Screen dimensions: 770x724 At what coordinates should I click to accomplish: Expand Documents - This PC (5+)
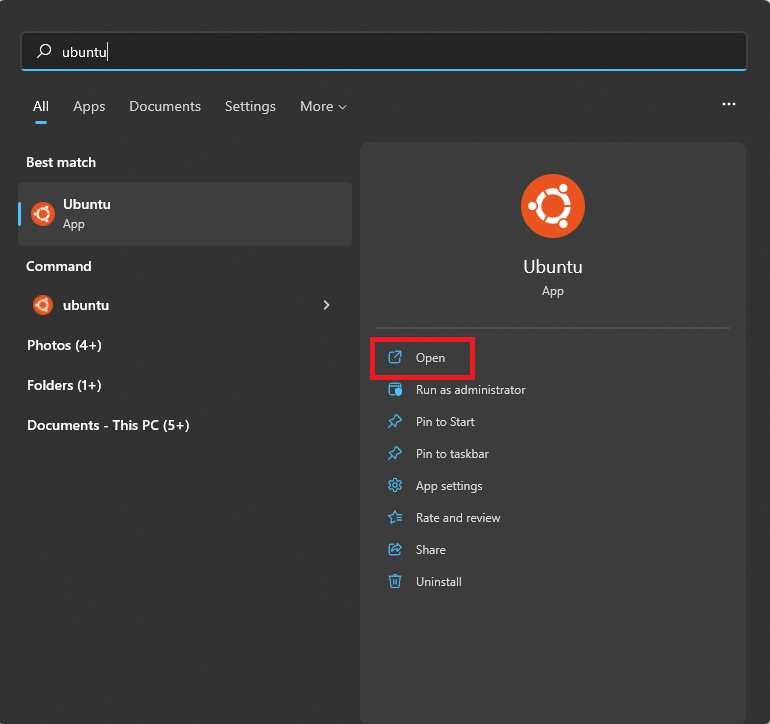pyautogui.click(x=108, y=425)
